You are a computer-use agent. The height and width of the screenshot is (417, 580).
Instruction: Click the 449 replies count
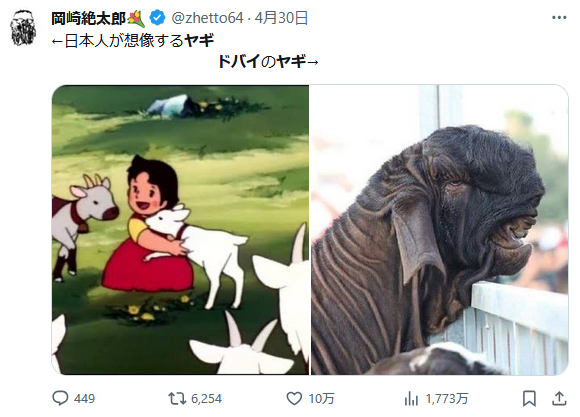coord(84,398)
